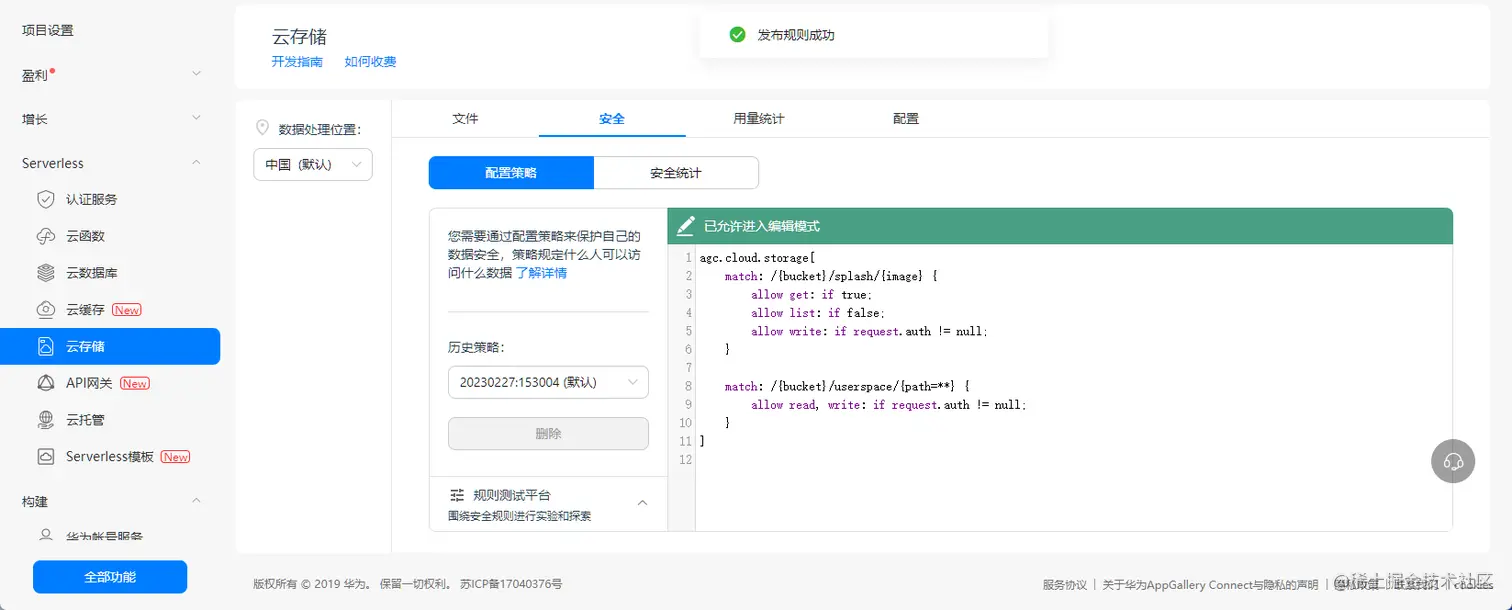This screenshot has width=1512, height=610.
Task: Click the 'agc.cloud.storage[' line
Action: (x=758, y=258)
